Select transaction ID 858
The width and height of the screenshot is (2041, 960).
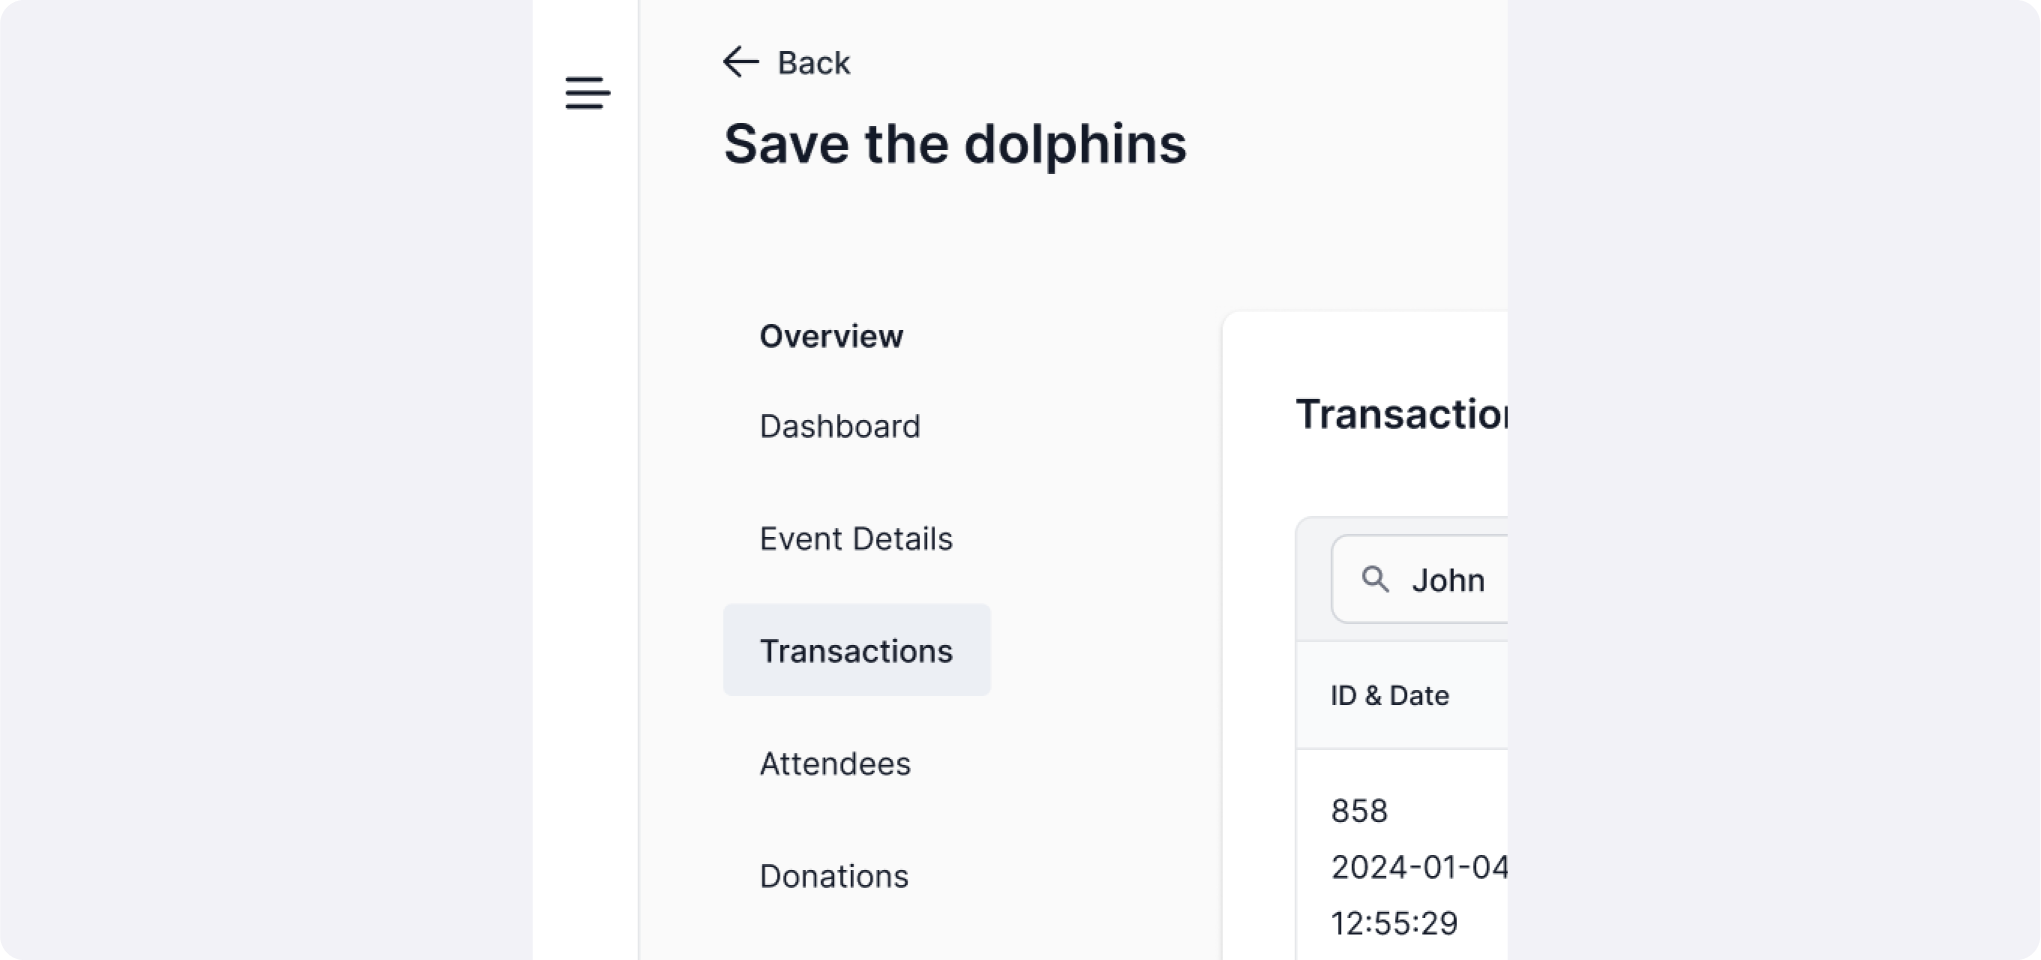1359,811
